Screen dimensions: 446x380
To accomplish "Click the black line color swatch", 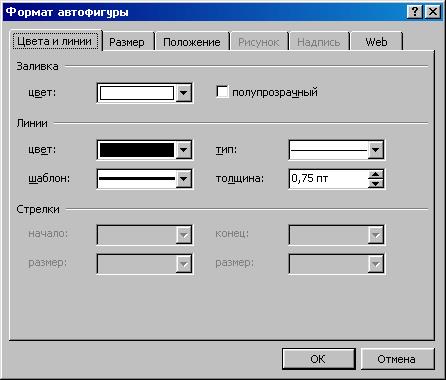I will tap(137, 150).
